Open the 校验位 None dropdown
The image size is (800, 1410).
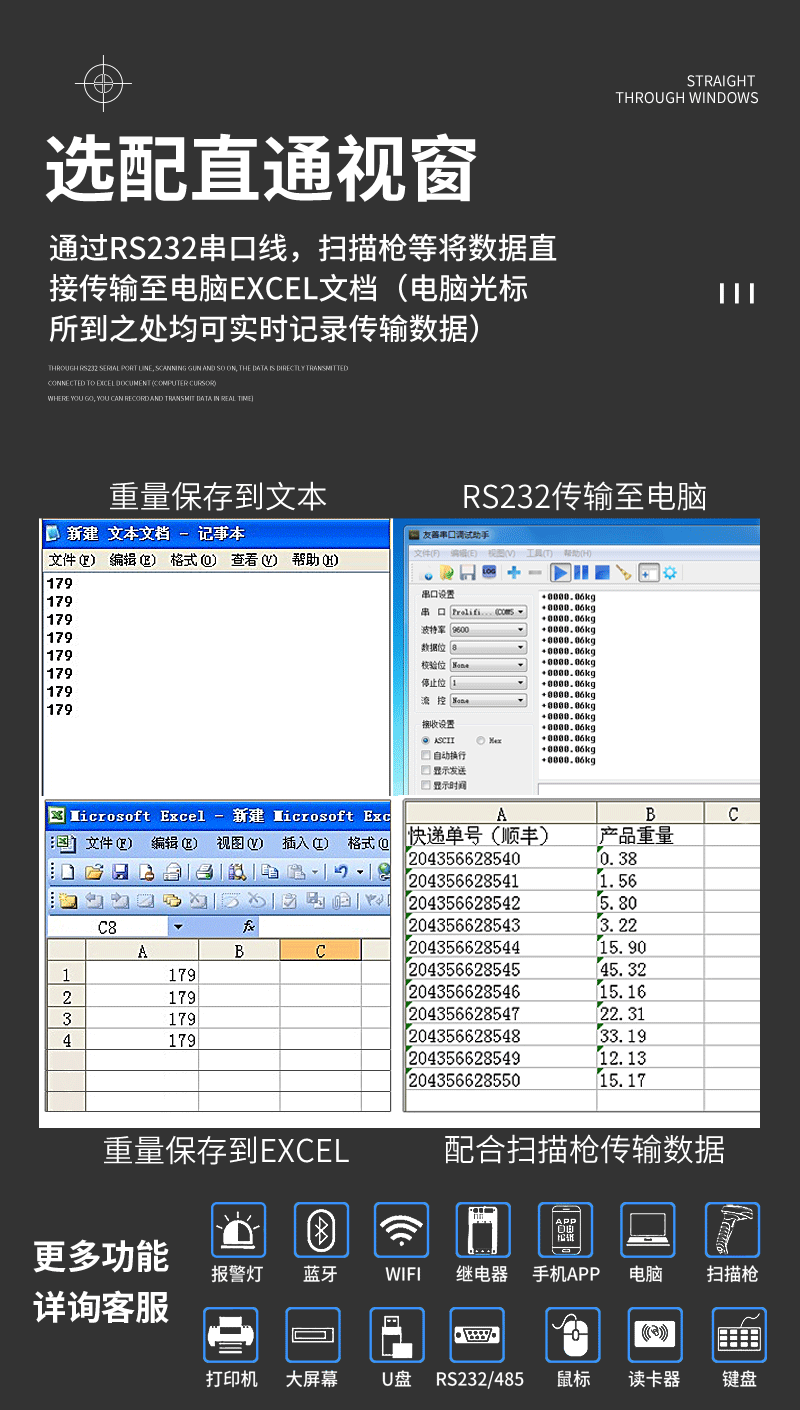coord(520,664)
